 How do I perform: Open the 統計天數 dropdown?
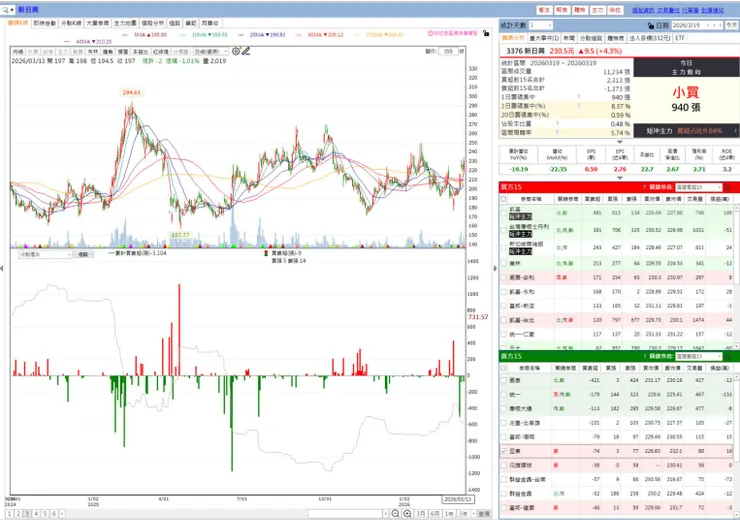pos(541,25)
